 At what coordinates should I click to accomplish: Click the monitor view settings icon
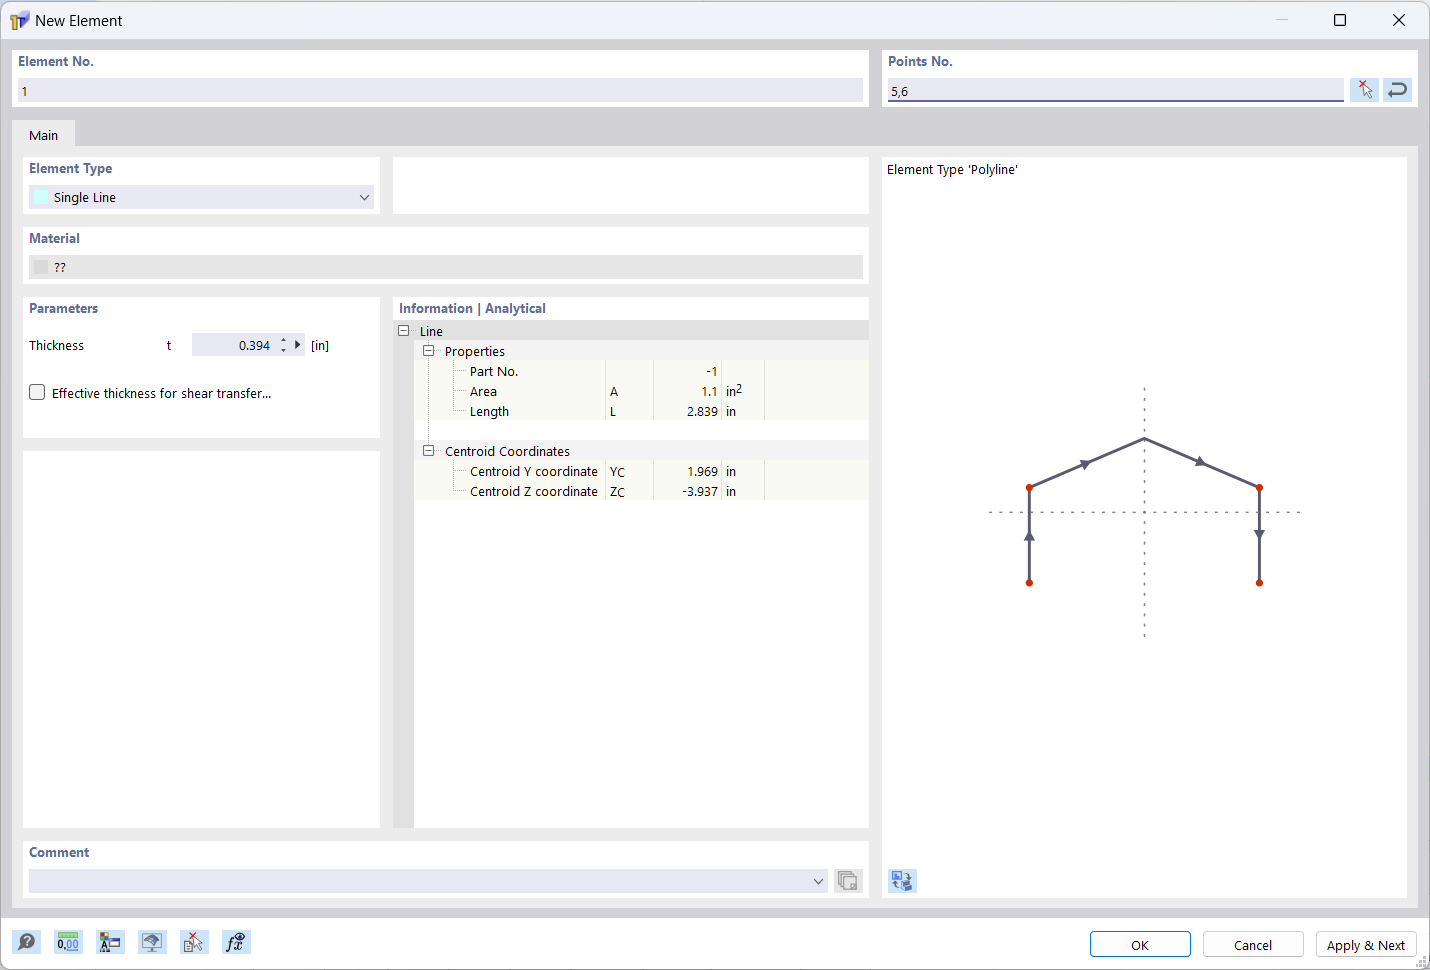tap(152, 942)
